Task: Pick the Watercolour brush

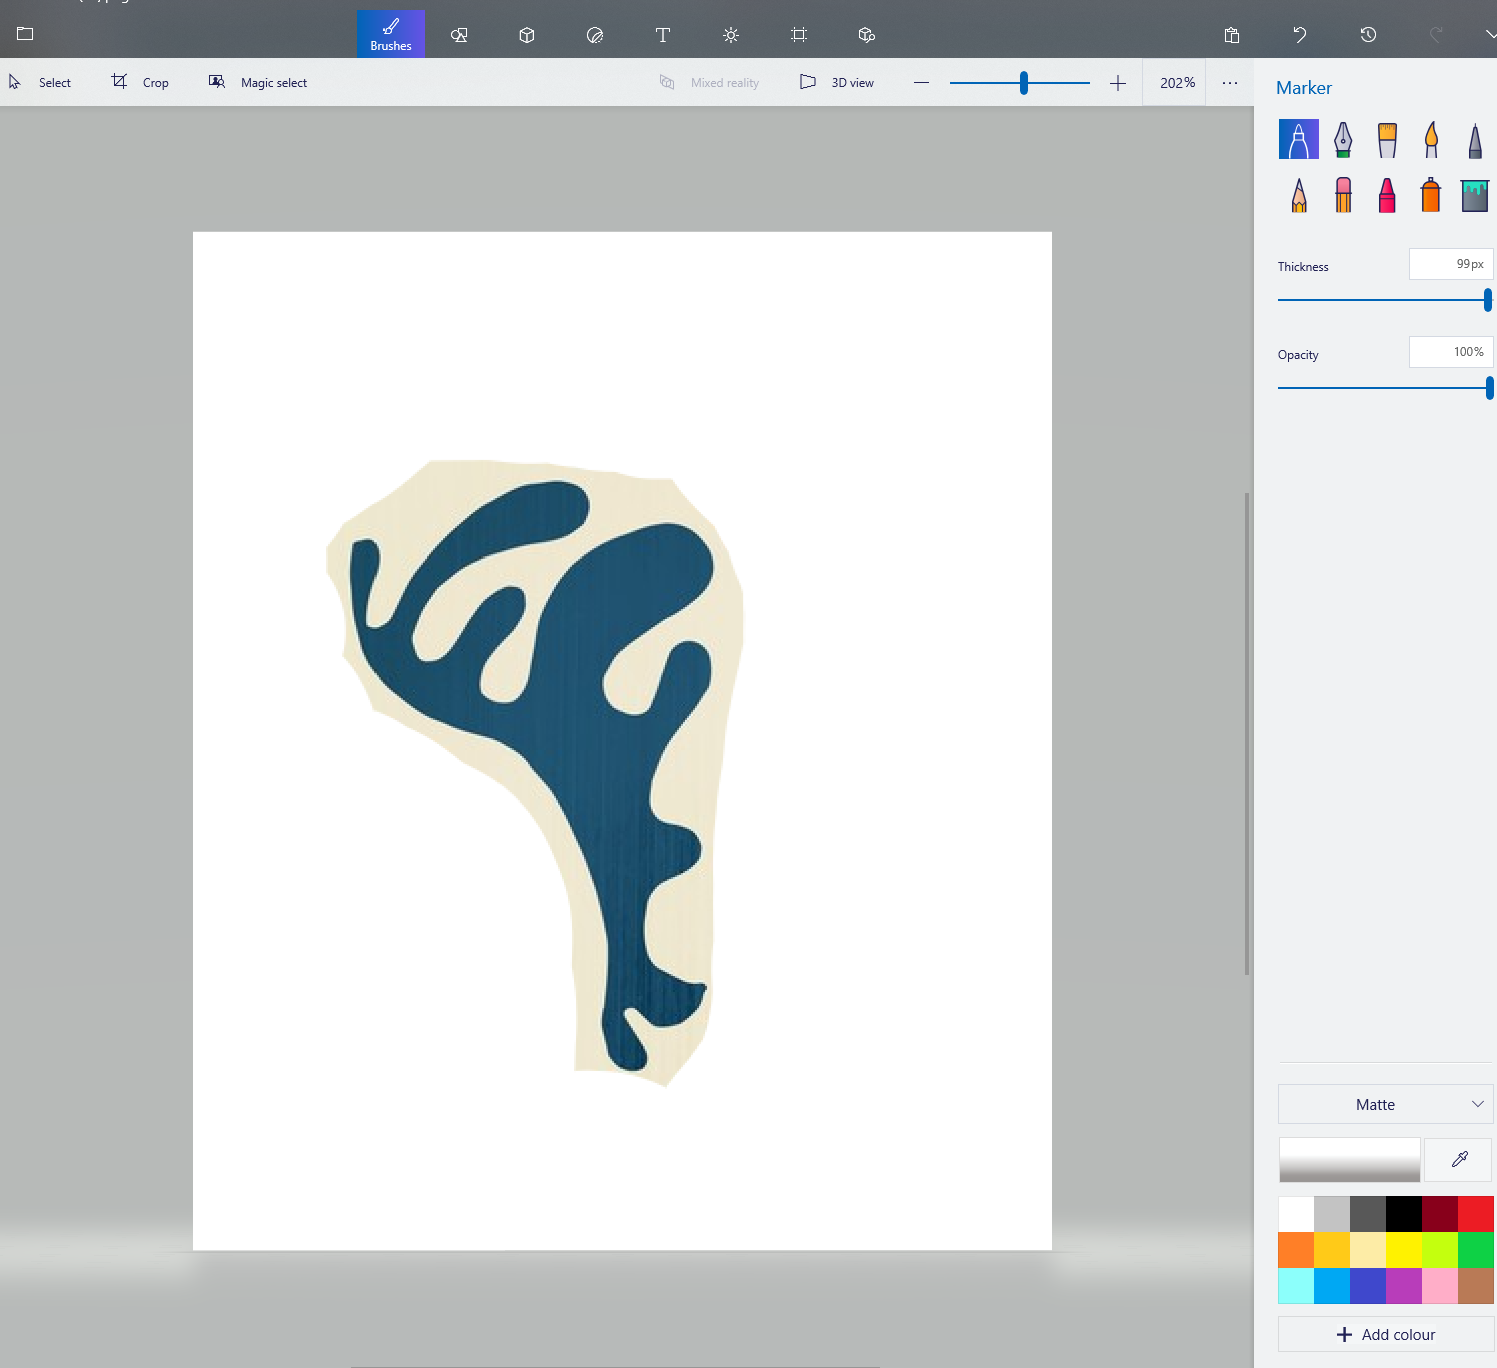Action: [1431, 140]
